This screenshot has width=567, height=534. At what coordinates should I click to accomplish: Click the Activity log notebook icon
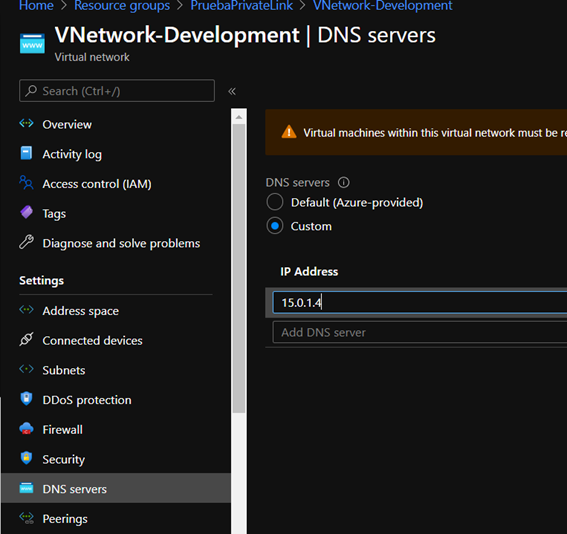(x=26, y=153)
